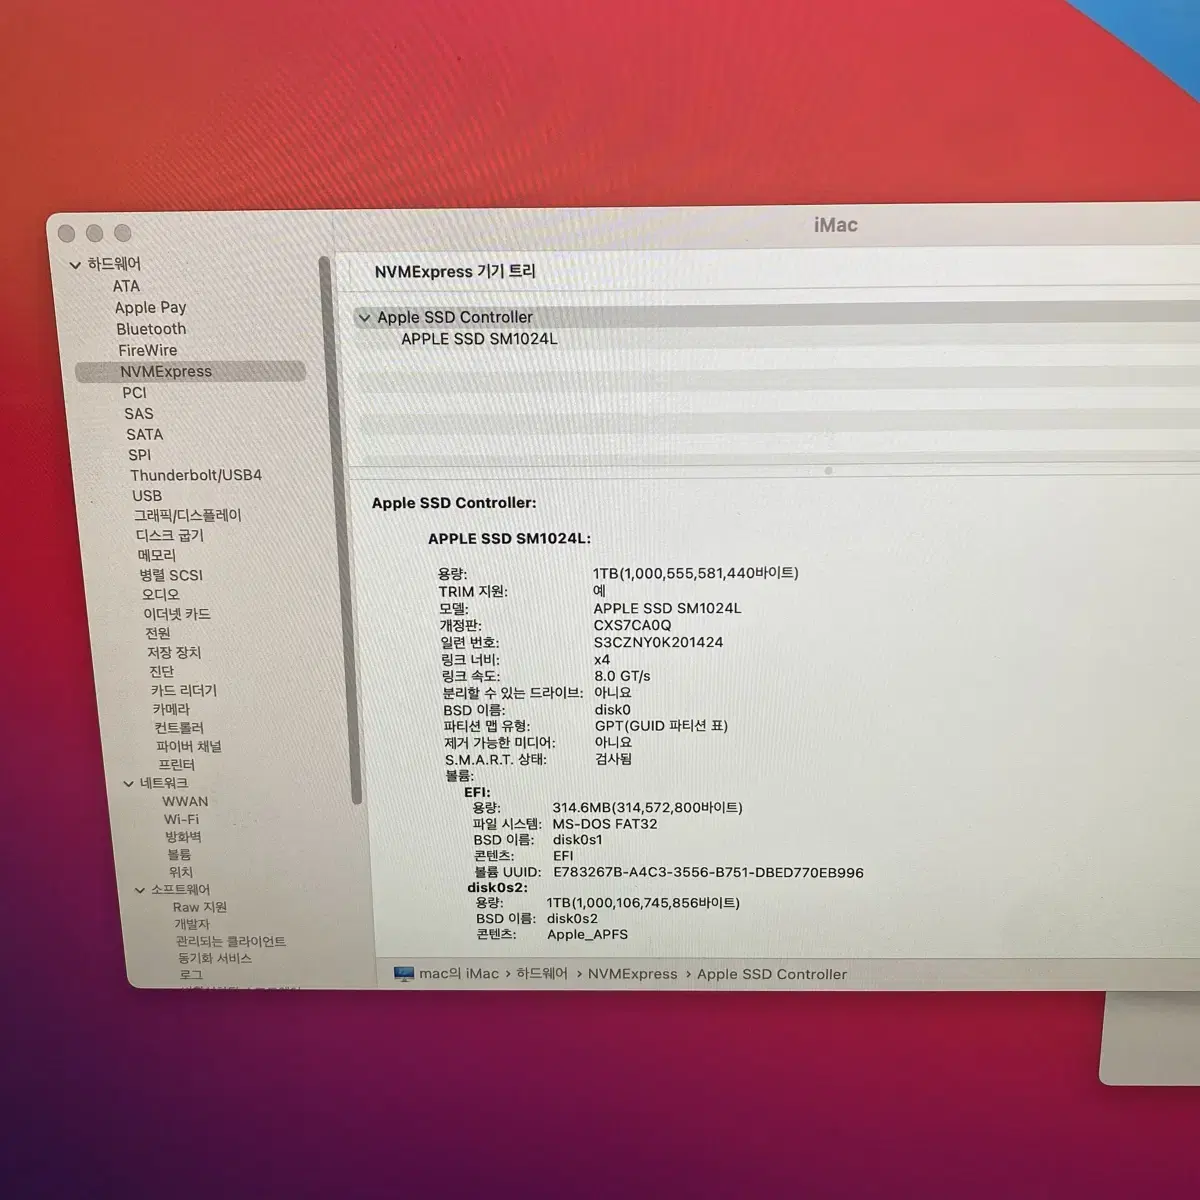Collapse the 소프트웨어 section chevron
Screen dimensions: 1200x1200
pos(140,890)
